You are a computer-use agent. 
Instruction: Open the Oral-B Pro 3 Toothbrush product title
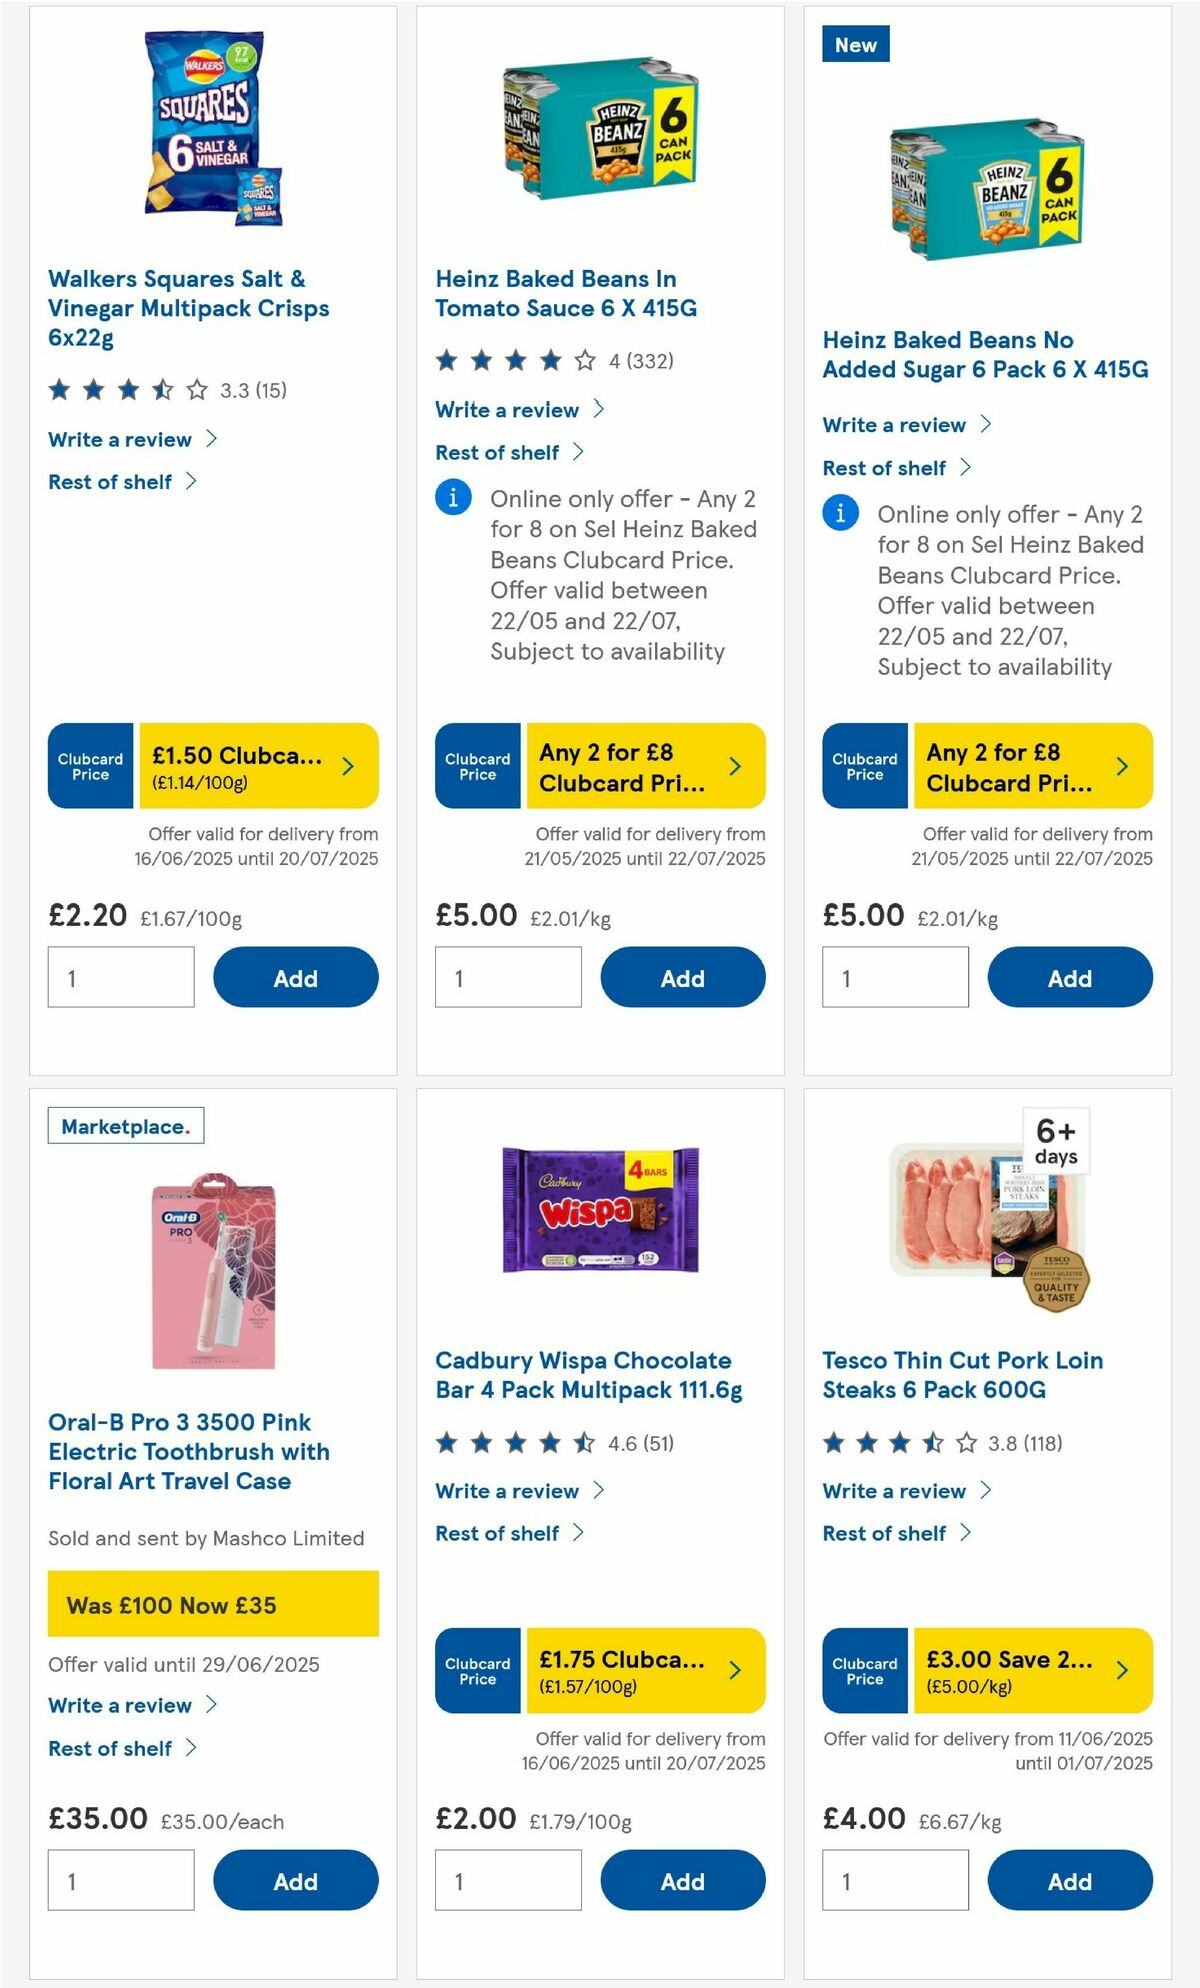pyautogui.click(x=189, y=1451)
